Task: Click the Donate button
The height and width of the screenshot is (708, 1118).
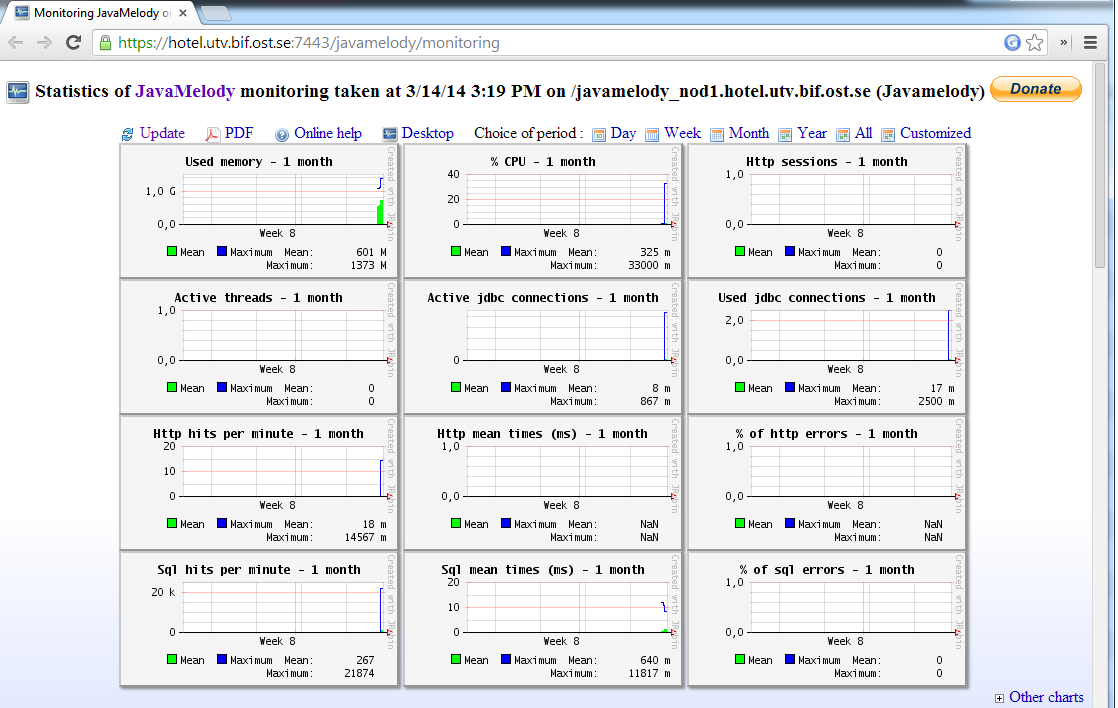Action: point(1036,89)
